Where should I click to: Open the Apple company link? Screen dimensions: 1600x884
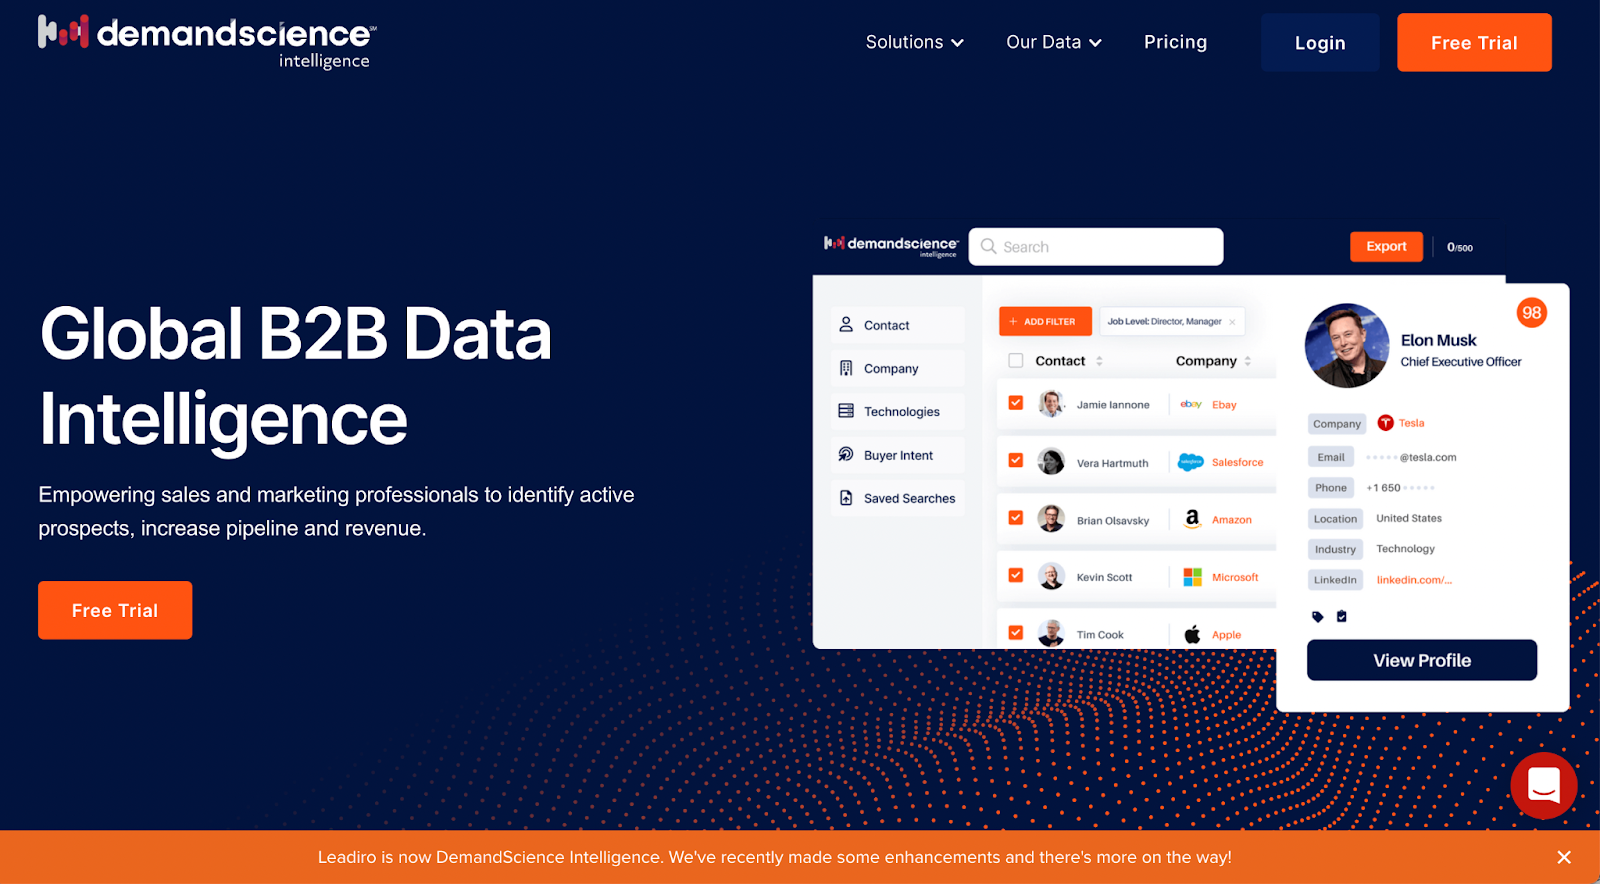(1226, 635)
